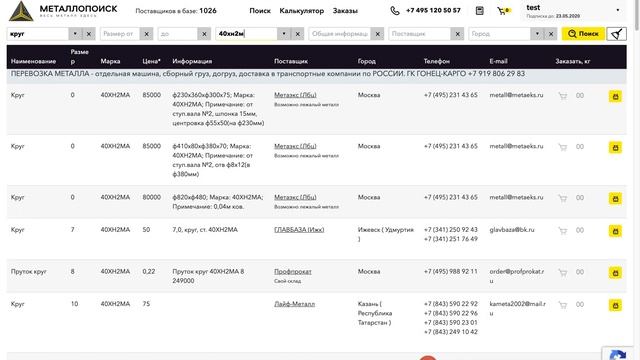Clear the 'Размер от' field
This screenshot has height=360, width=640.
tap(147, 34)
